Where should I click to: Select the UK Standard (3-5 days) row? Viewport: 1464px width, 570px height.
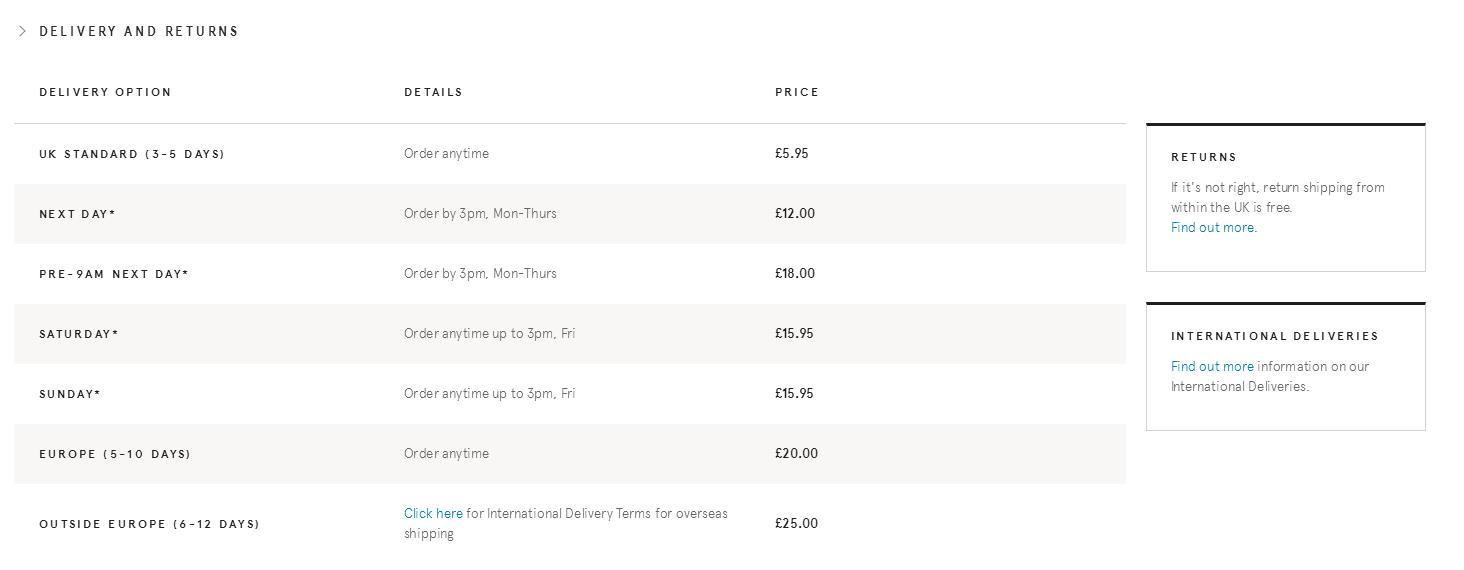132,154
